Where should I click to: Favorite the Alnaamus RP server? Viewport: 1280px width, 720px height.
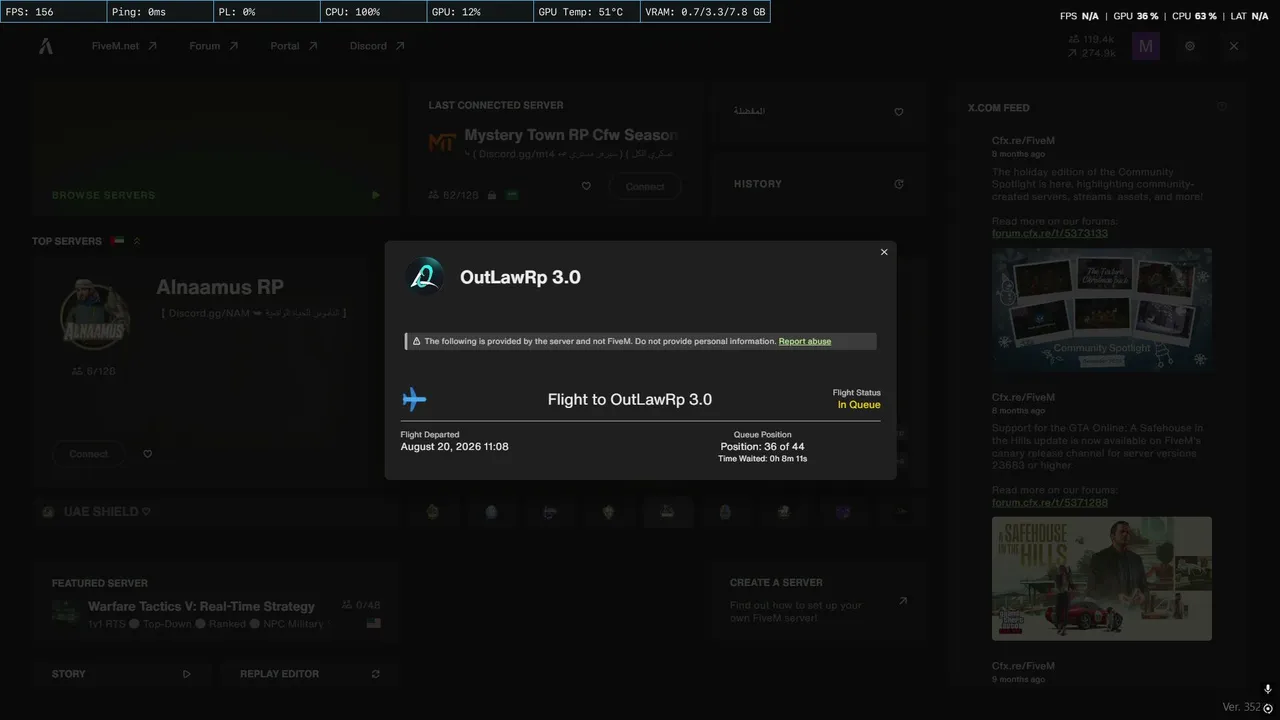148,454
